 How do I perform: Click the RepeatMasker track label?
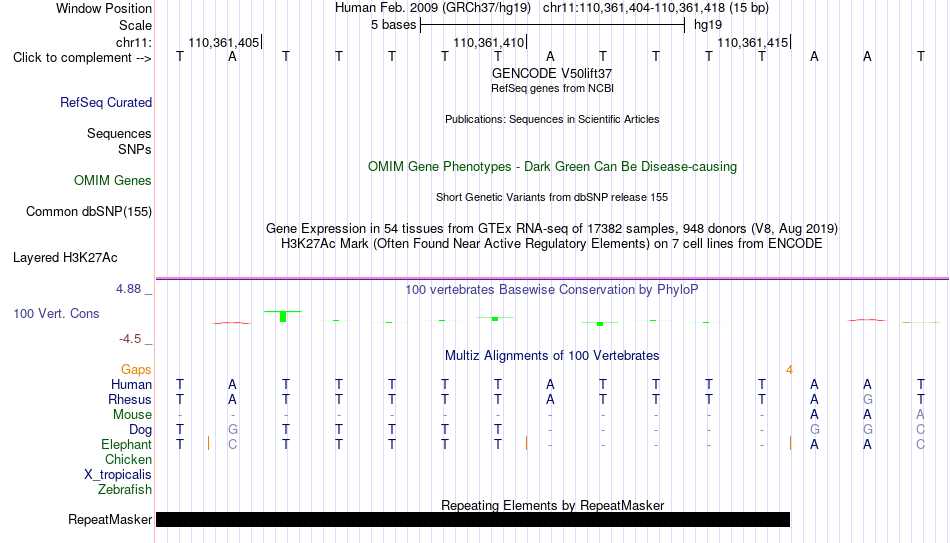(x=110, y=519)
